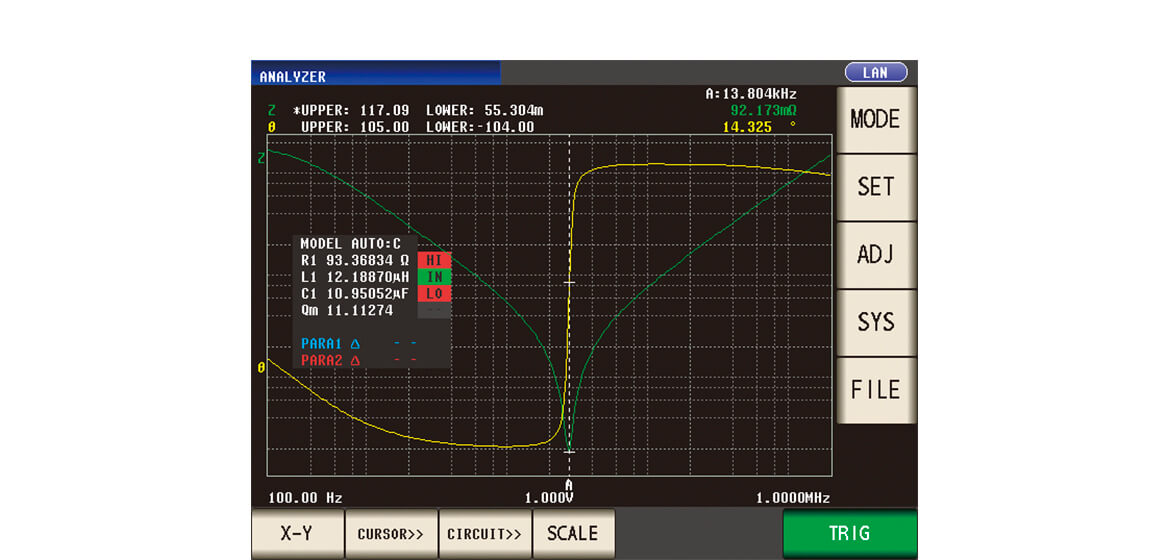1170x560 pixels.
Task: Expand the CIRCUIT>> options
Action: click(x=485, y=533)
